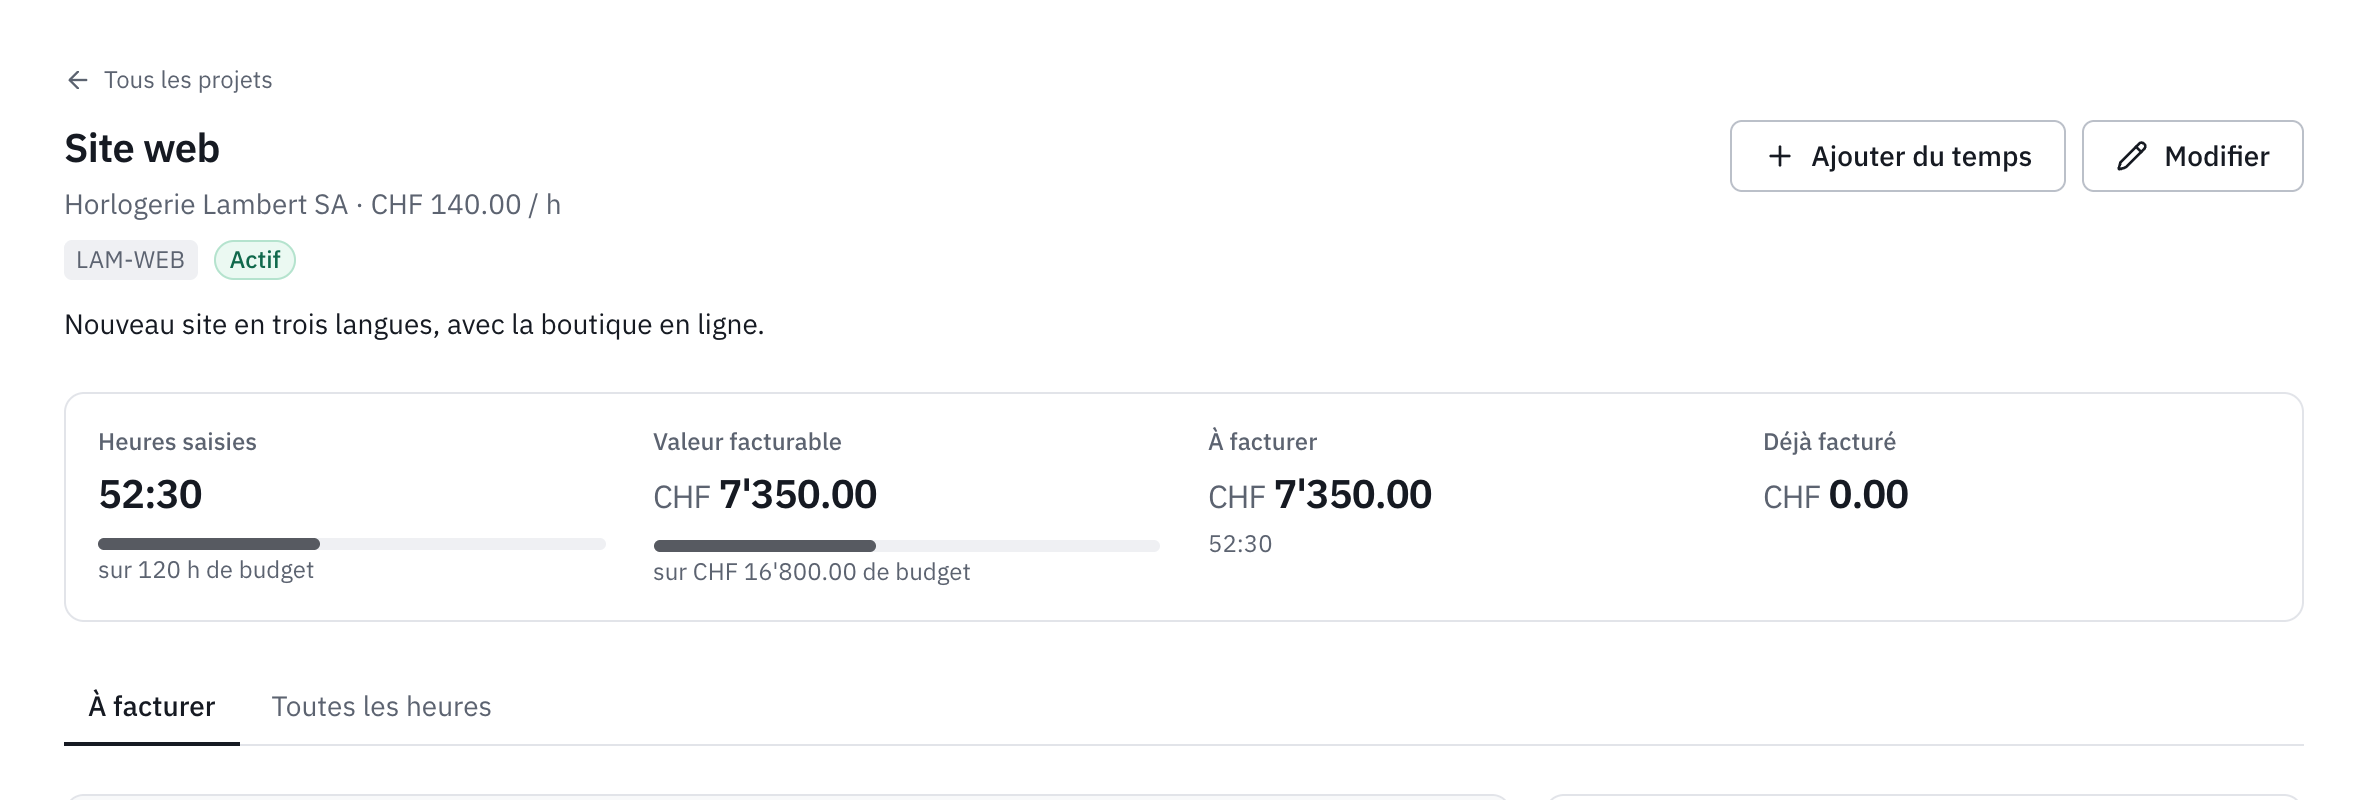The image size is (2368, 800).
Task: Switch to the À facturer tab
Action: [x=152, y=707]
